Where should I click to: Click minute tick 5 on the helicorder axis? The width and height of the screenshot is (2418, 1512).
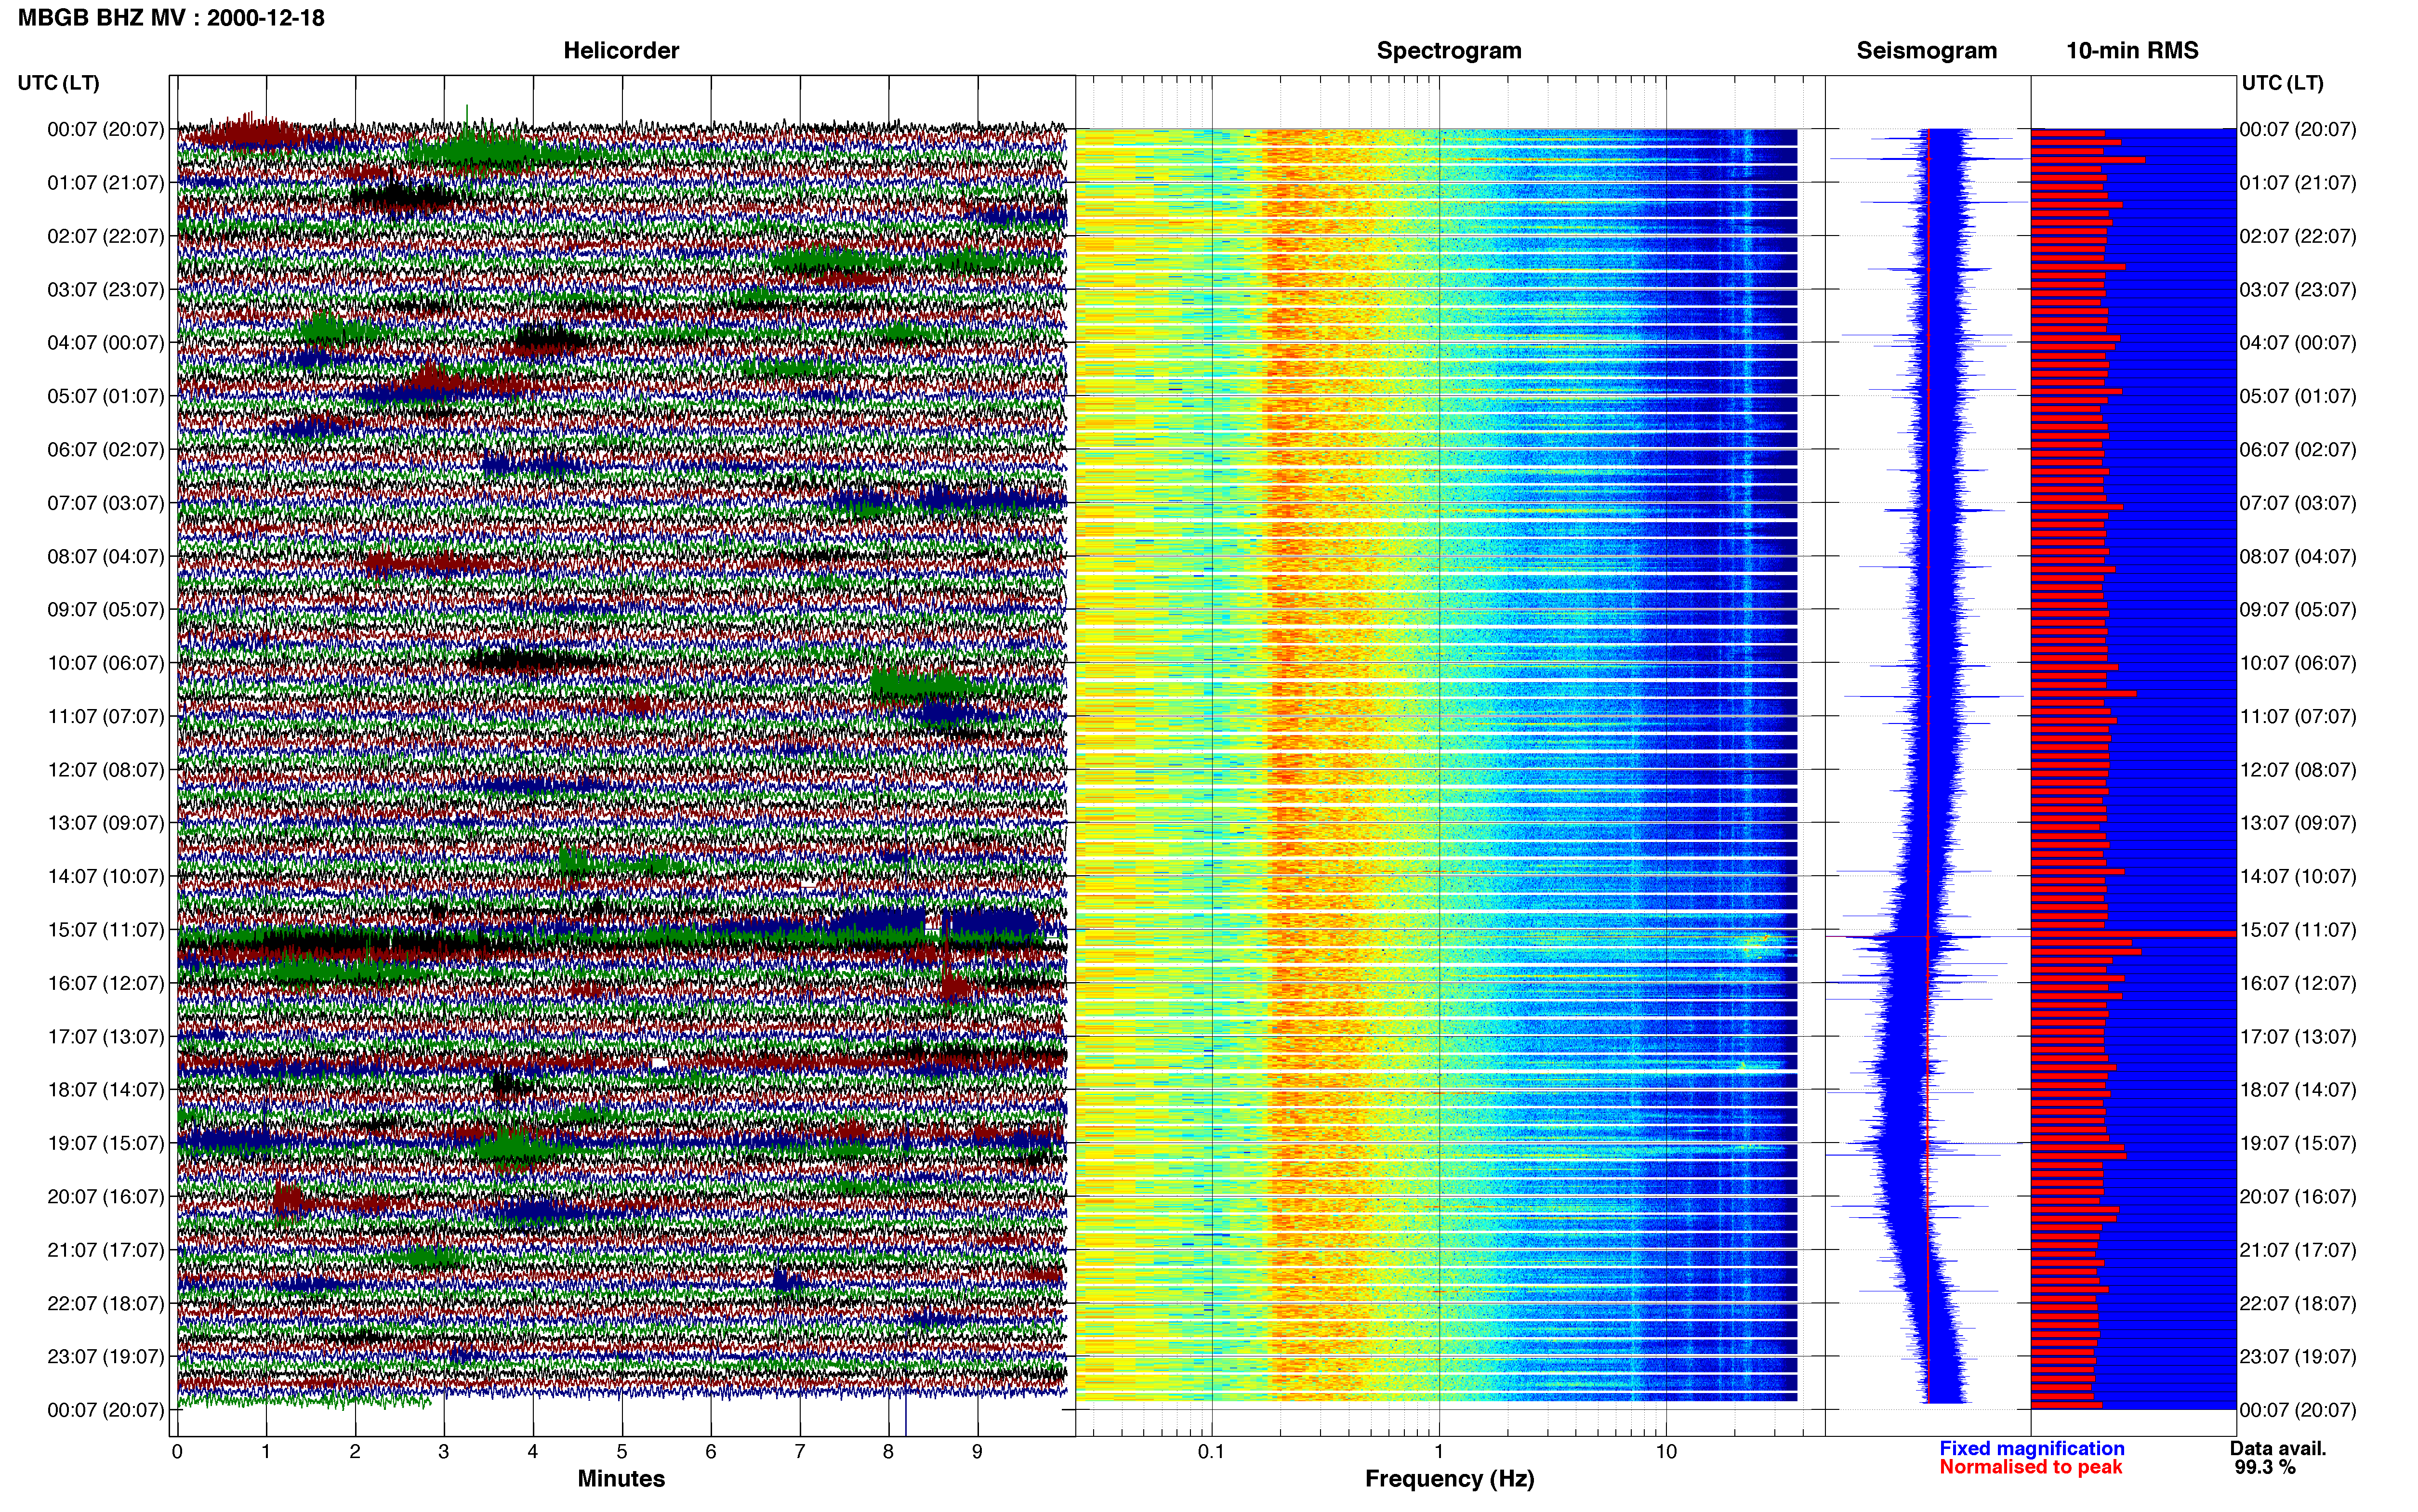[x=622, y=1452]
